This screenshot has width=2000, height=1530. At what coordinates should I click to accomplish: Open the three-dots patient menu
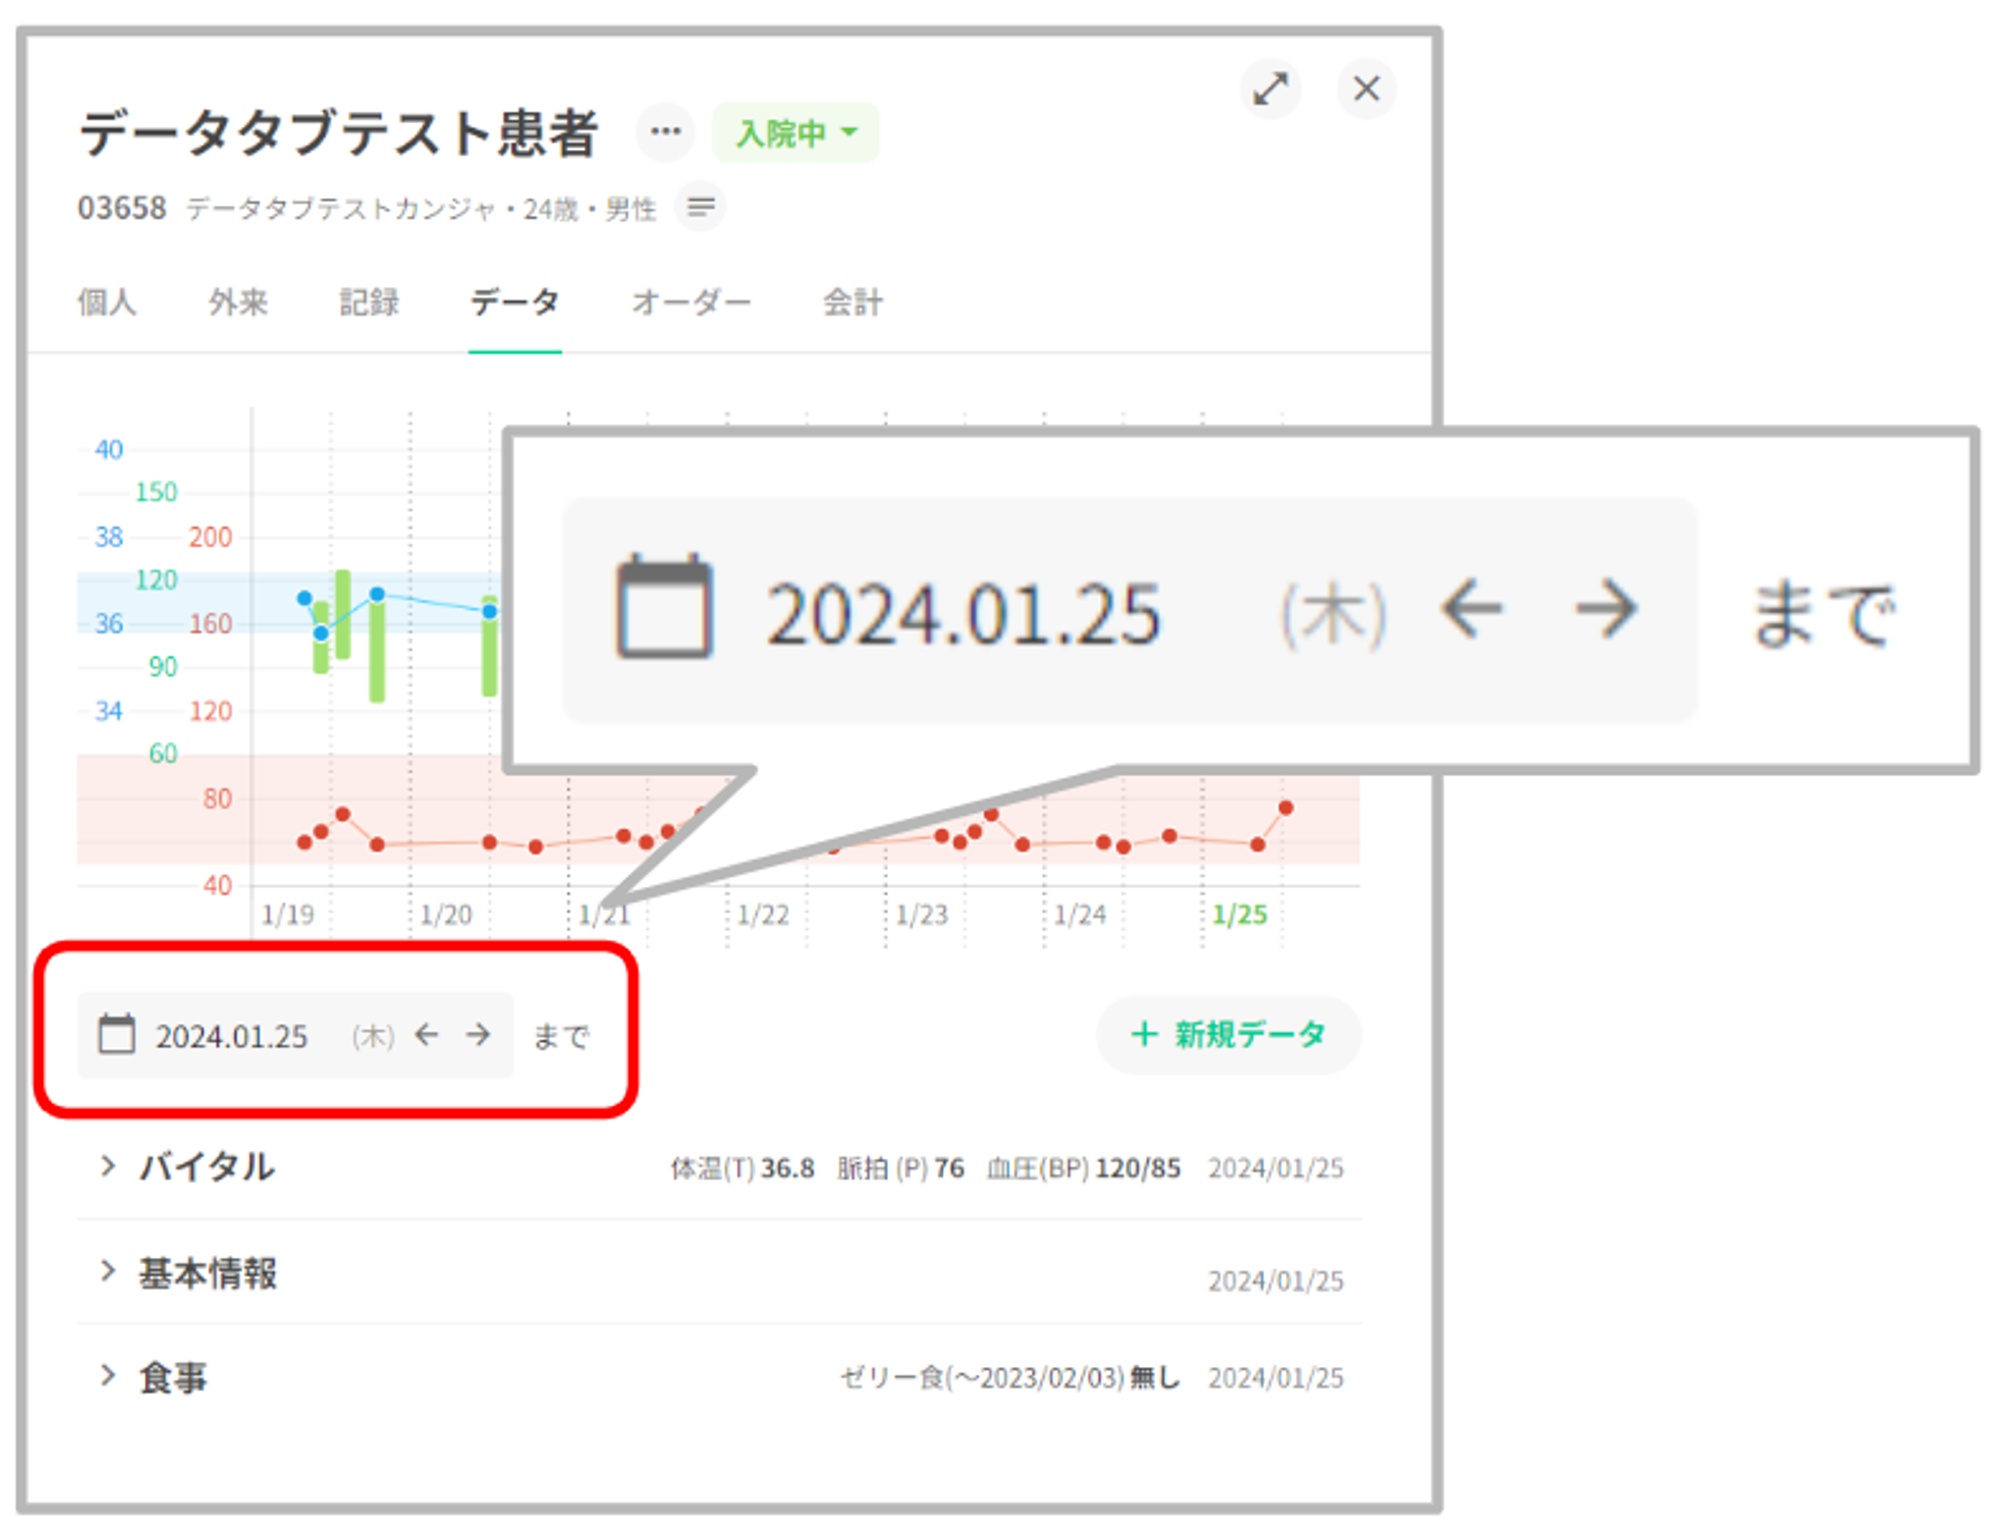coord(665,132)
